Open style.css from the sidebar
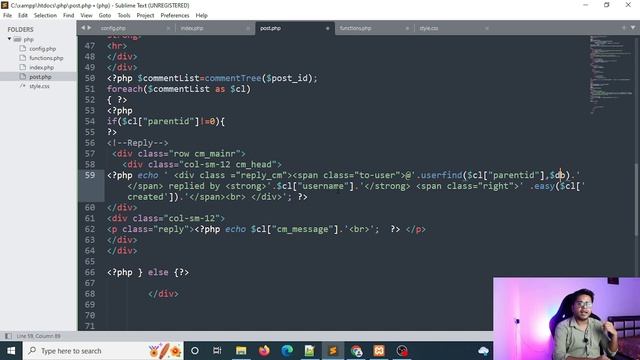 click(39, 86)
